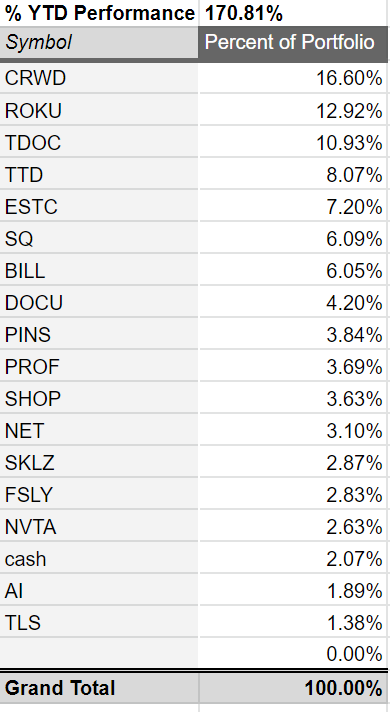Select the PINS symbol cell
This screenshot has width=390, height=712.
(x=99, y=335)
